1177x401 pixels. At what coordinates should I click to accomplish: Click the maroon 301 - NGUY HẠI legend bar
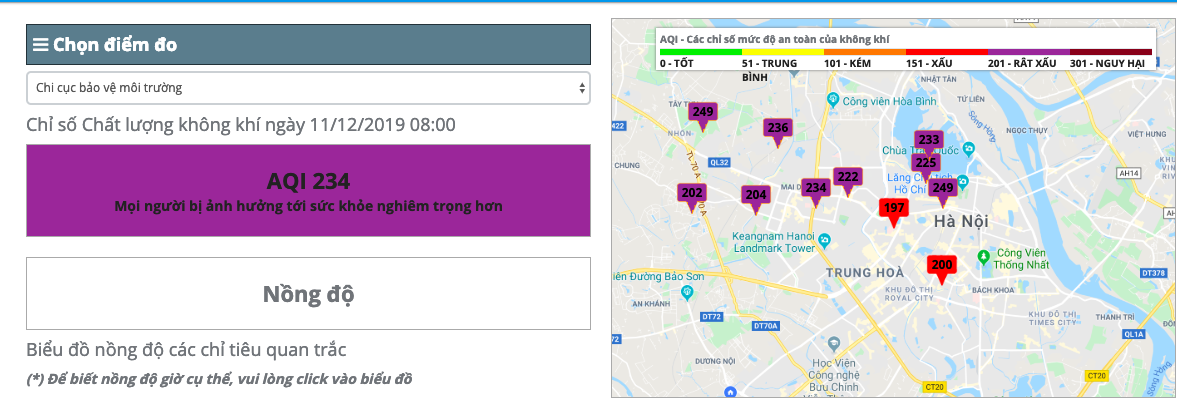[x=1110, y=53]
